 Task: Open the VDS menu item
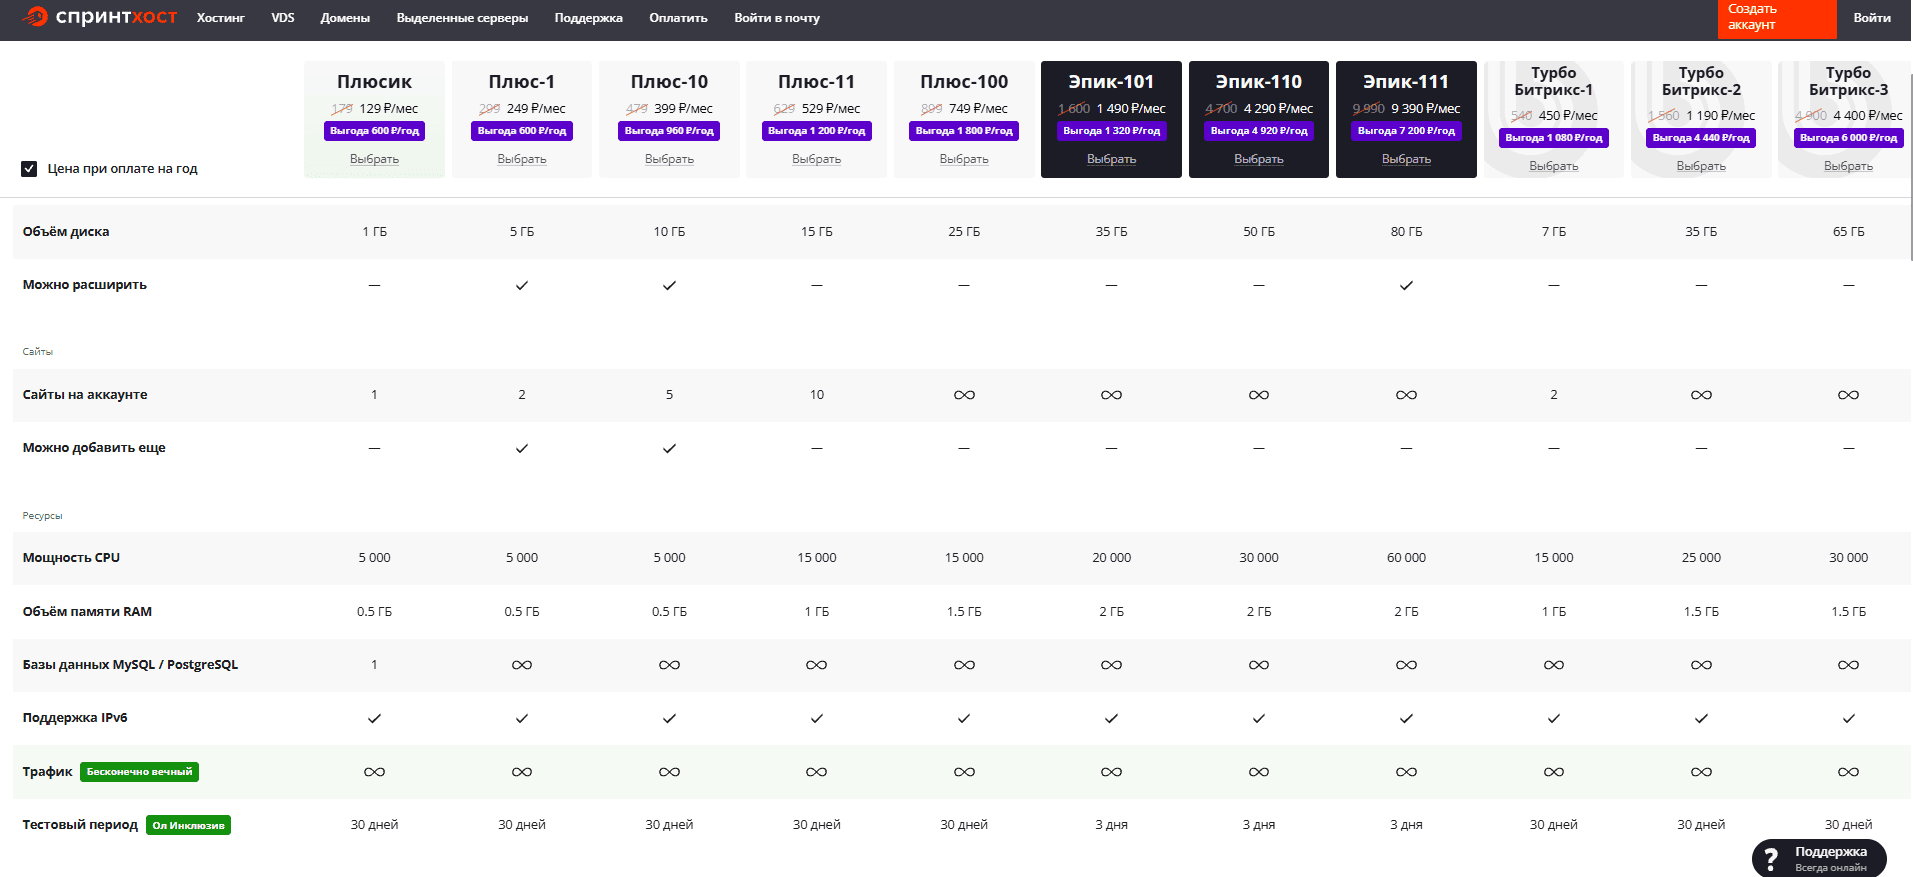point(283,18)
